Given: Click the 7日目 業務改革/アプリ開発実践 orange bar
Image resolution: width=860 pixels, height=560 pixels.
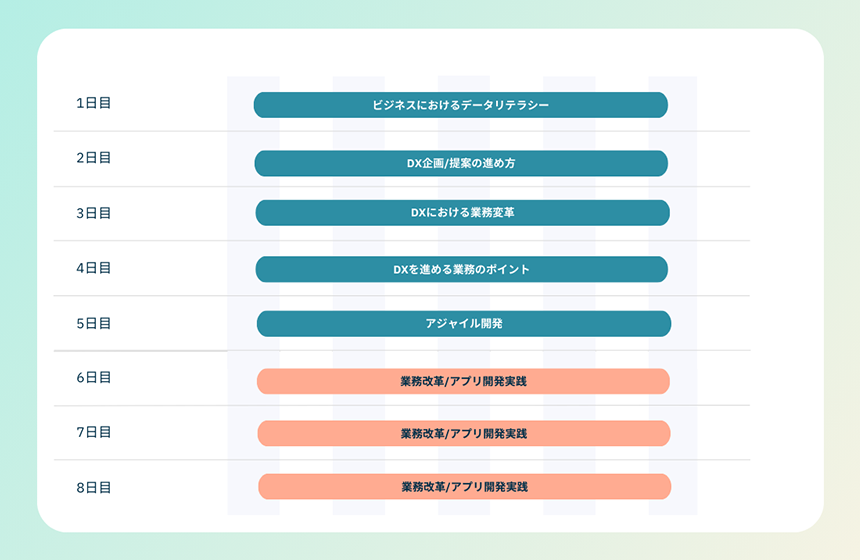Looking at the screenshot, I should click(463, 433).
